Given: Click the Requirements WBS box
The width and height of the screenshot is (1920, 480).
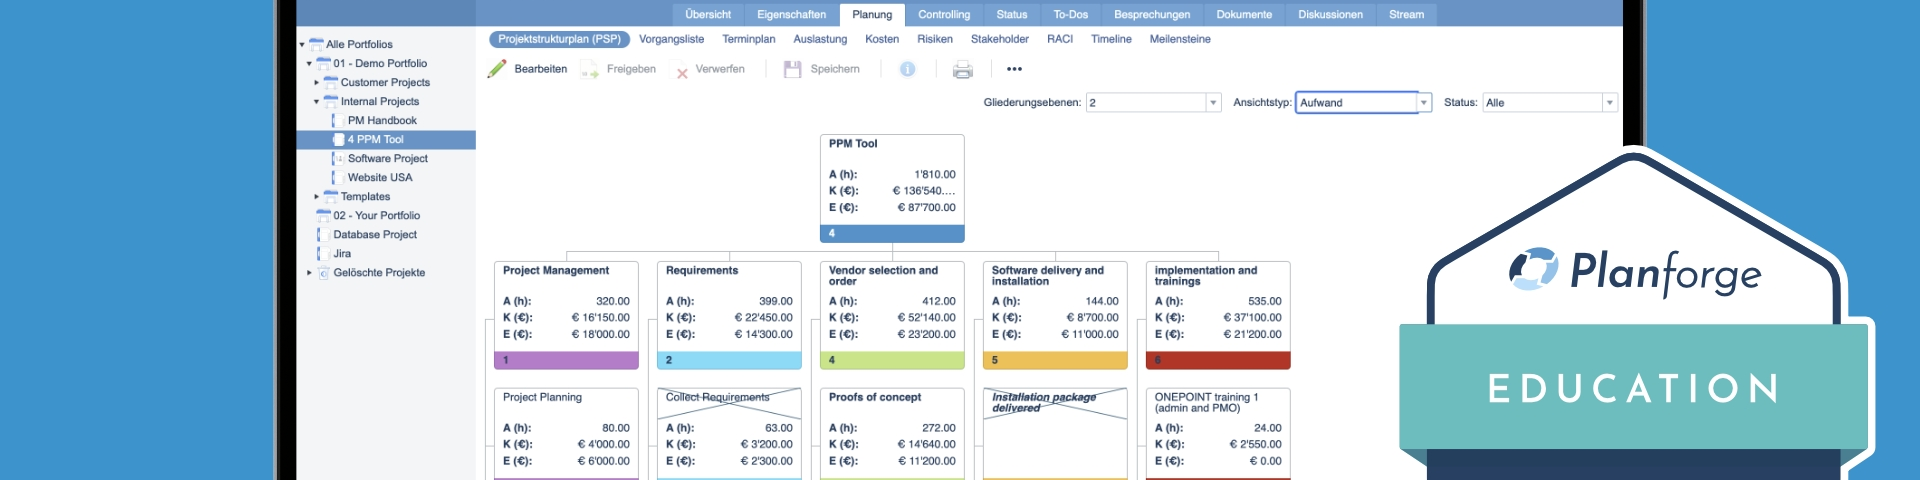Looking at the screenshot, I should (x=729, y=315).
